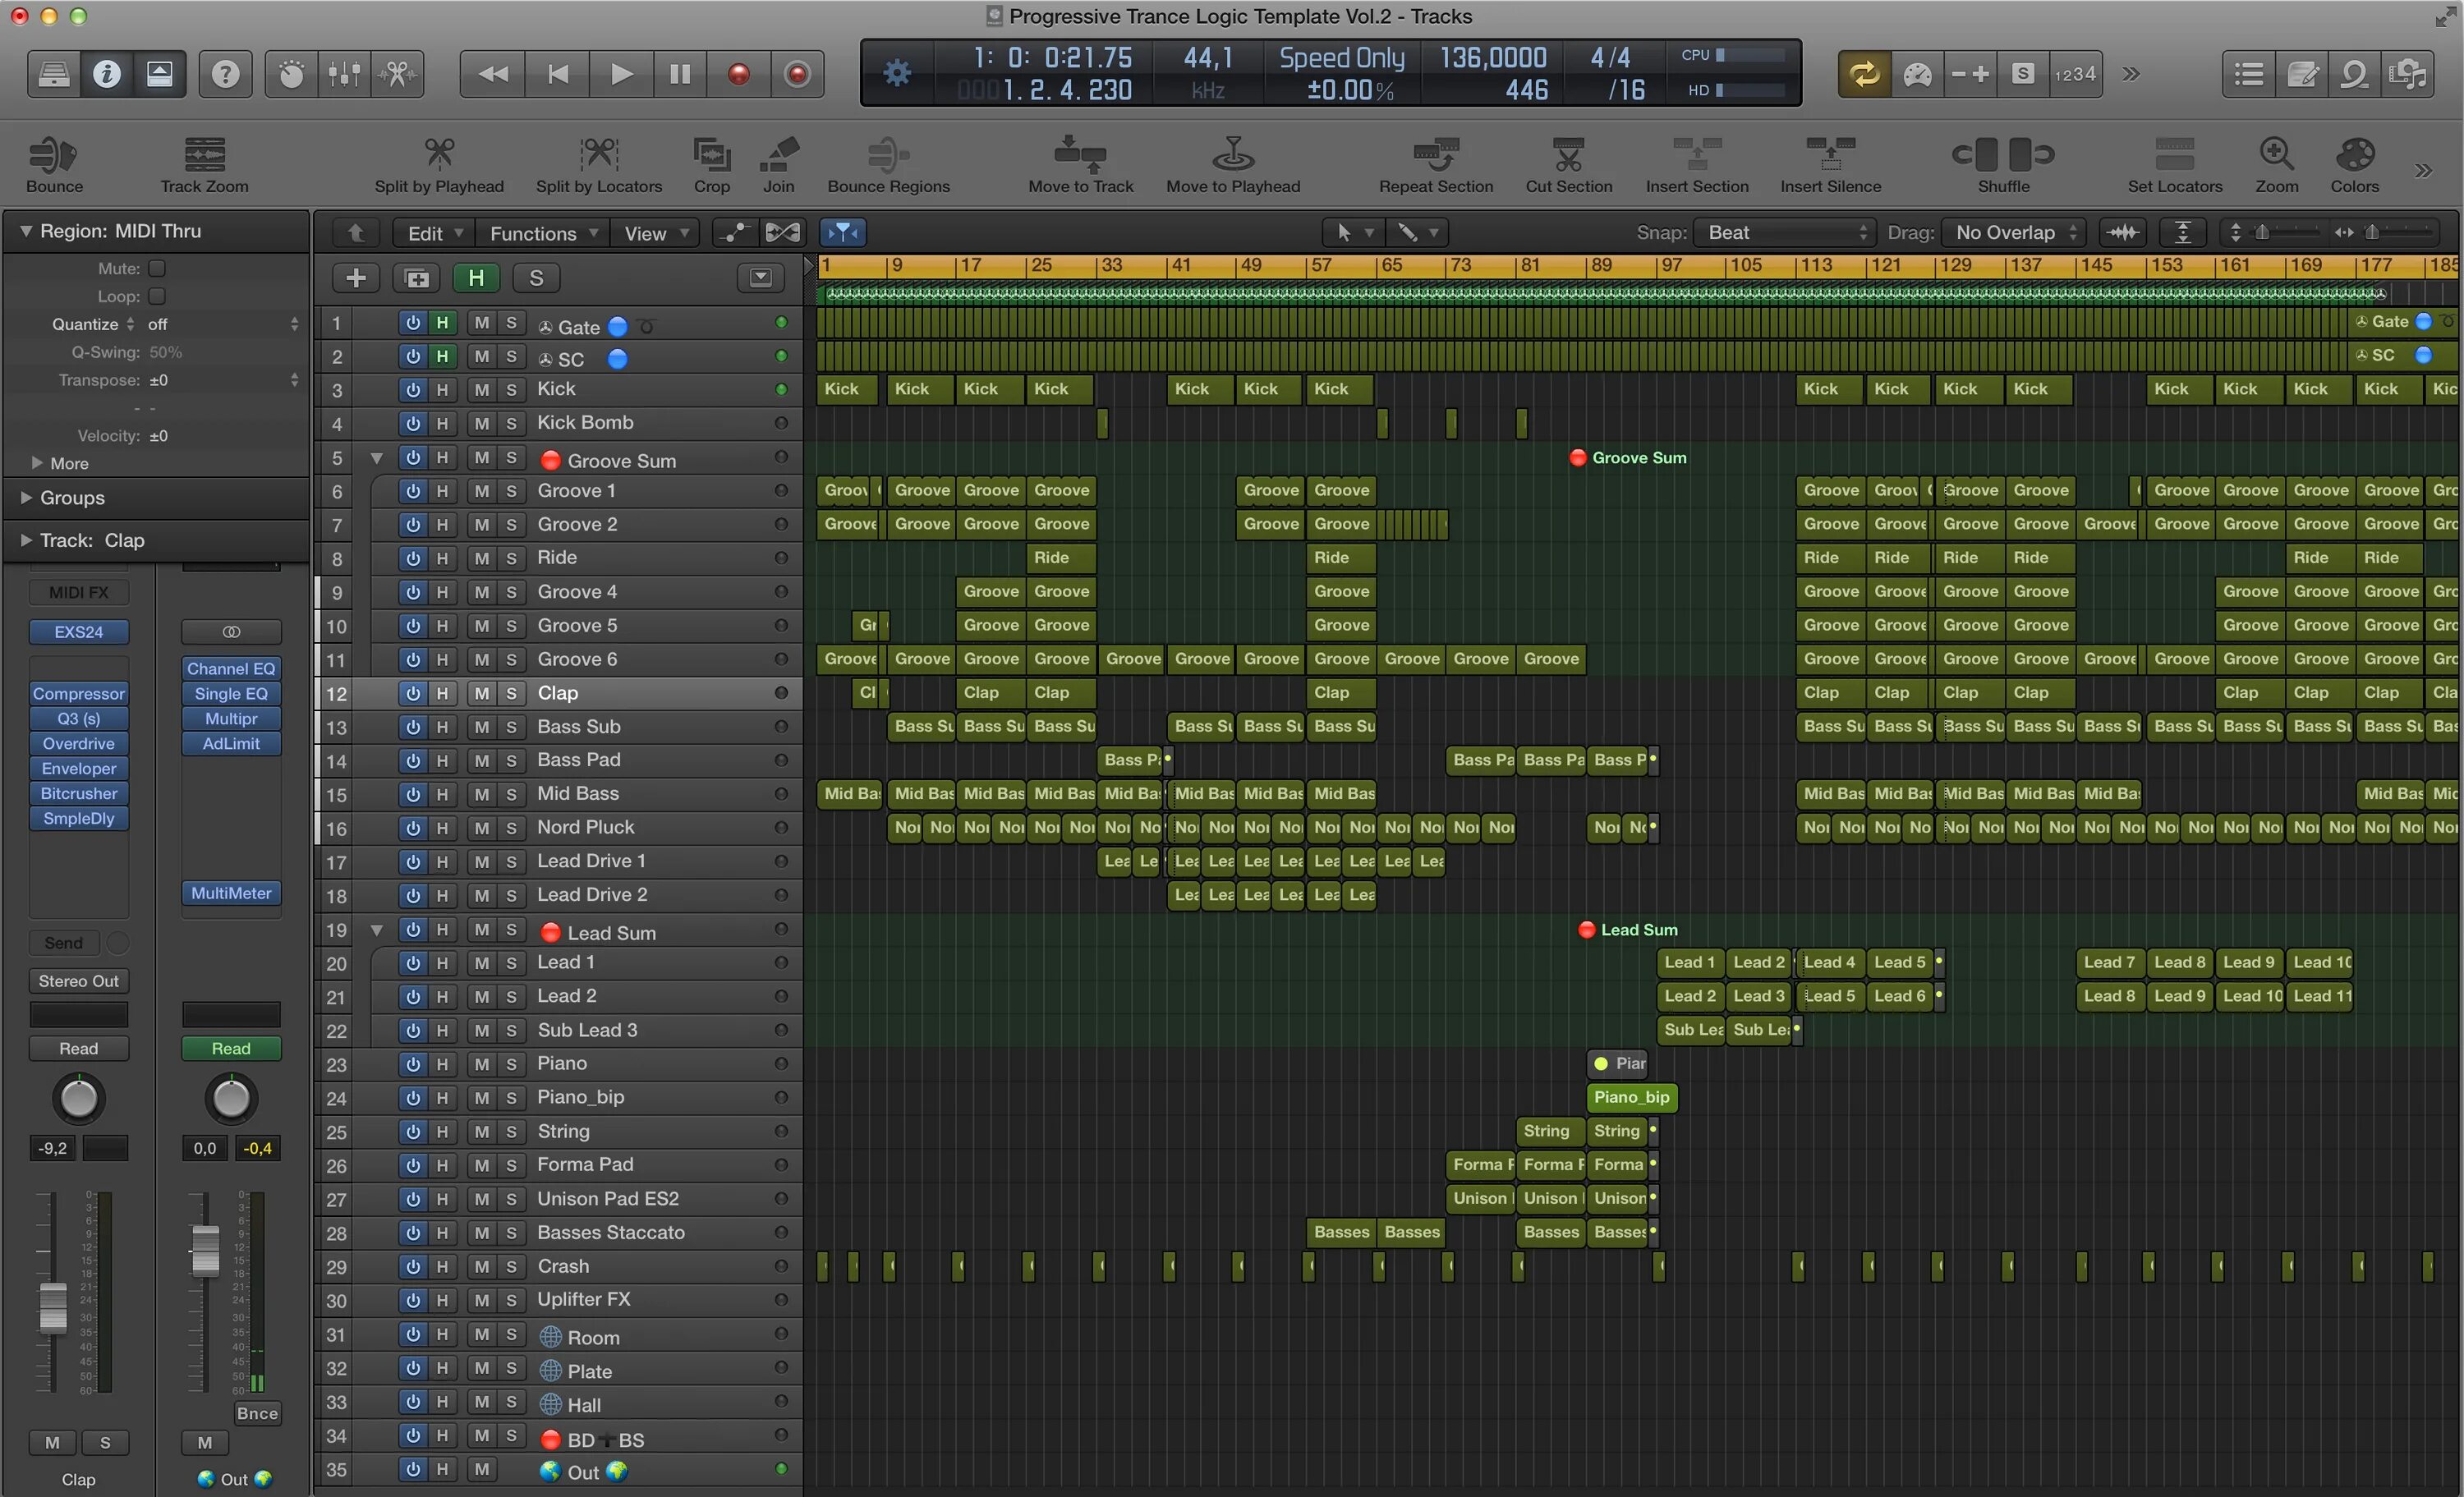Open the View menu
The width and height of the screenshot is (2464, 1497).
(655, 233)
